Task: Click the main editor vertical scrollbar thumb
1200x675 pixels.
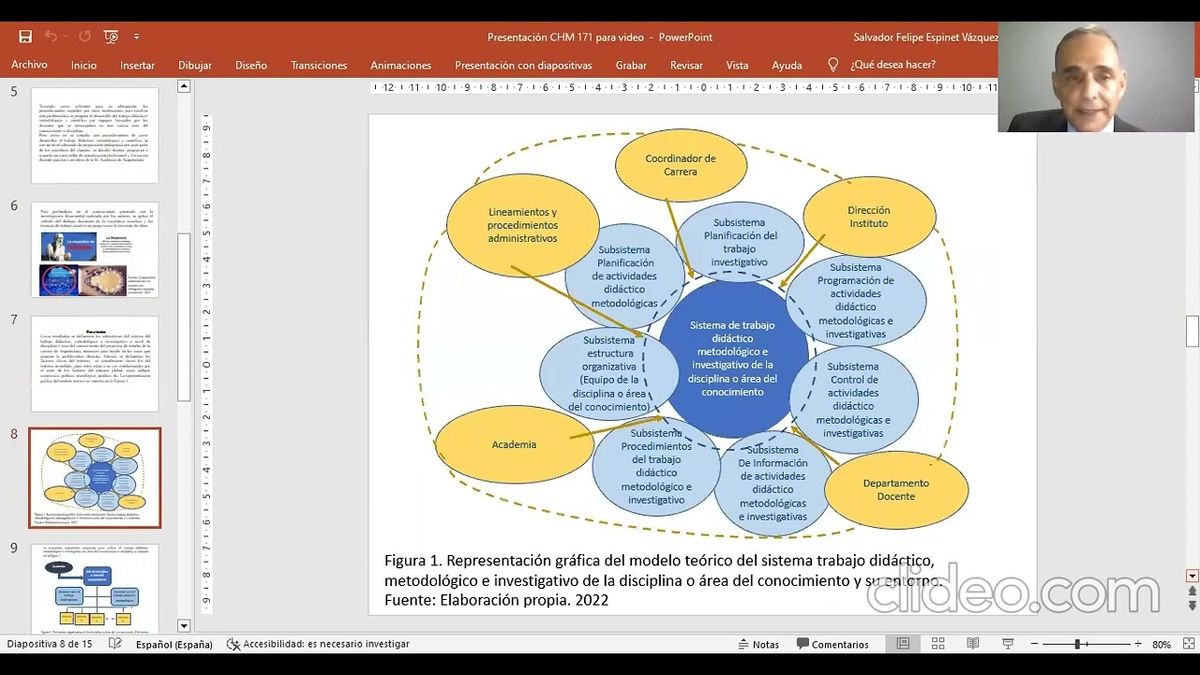Action: tap(1192, 331)
